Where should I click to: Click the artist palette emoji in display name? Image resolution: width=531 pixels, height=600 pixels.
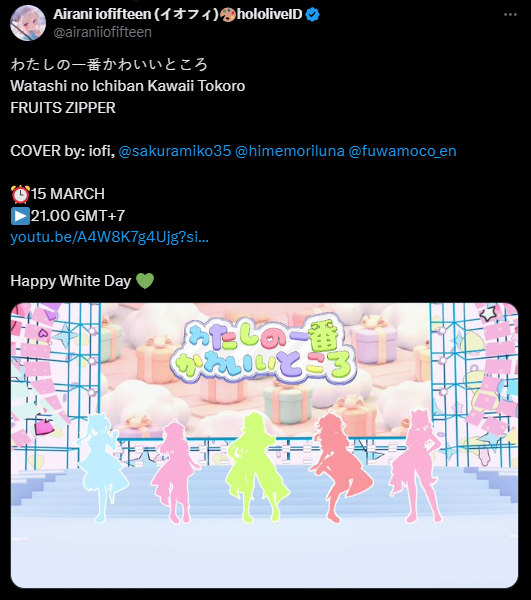228,15
